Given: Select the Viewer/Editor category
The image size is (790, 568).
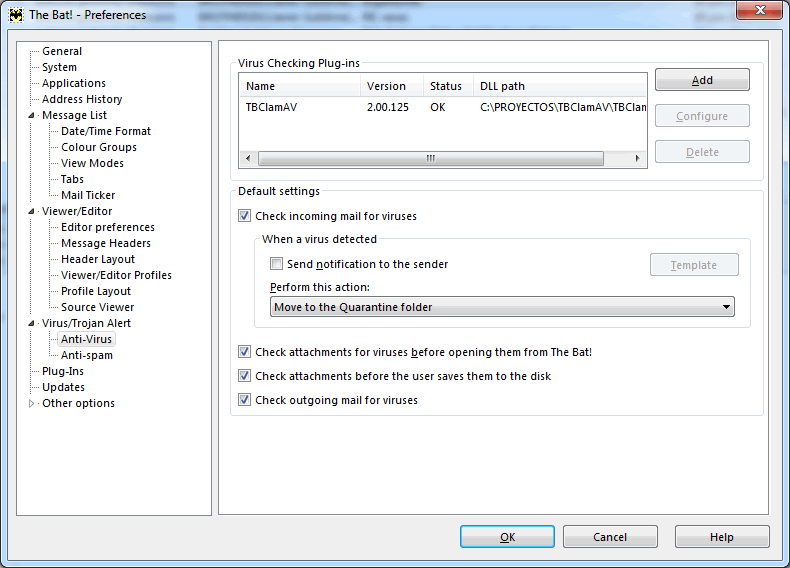Looking at the screenshot, I should (x=77, y=211).
